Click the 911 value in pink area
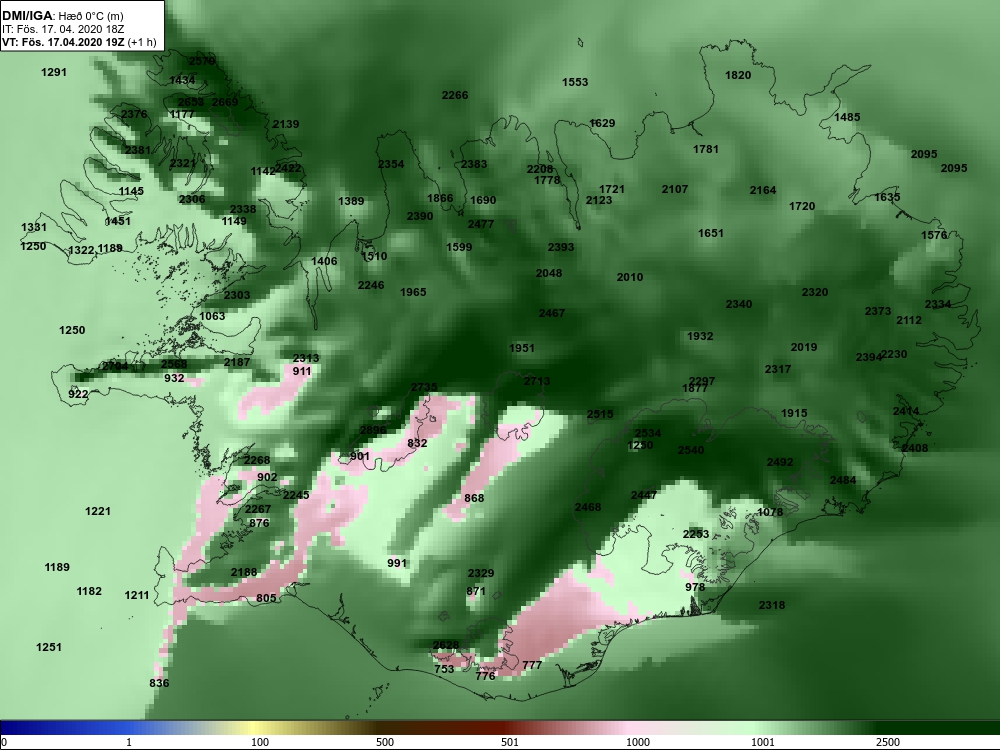This screenshot has height=750, width=1000. click(x=302, y=371)
